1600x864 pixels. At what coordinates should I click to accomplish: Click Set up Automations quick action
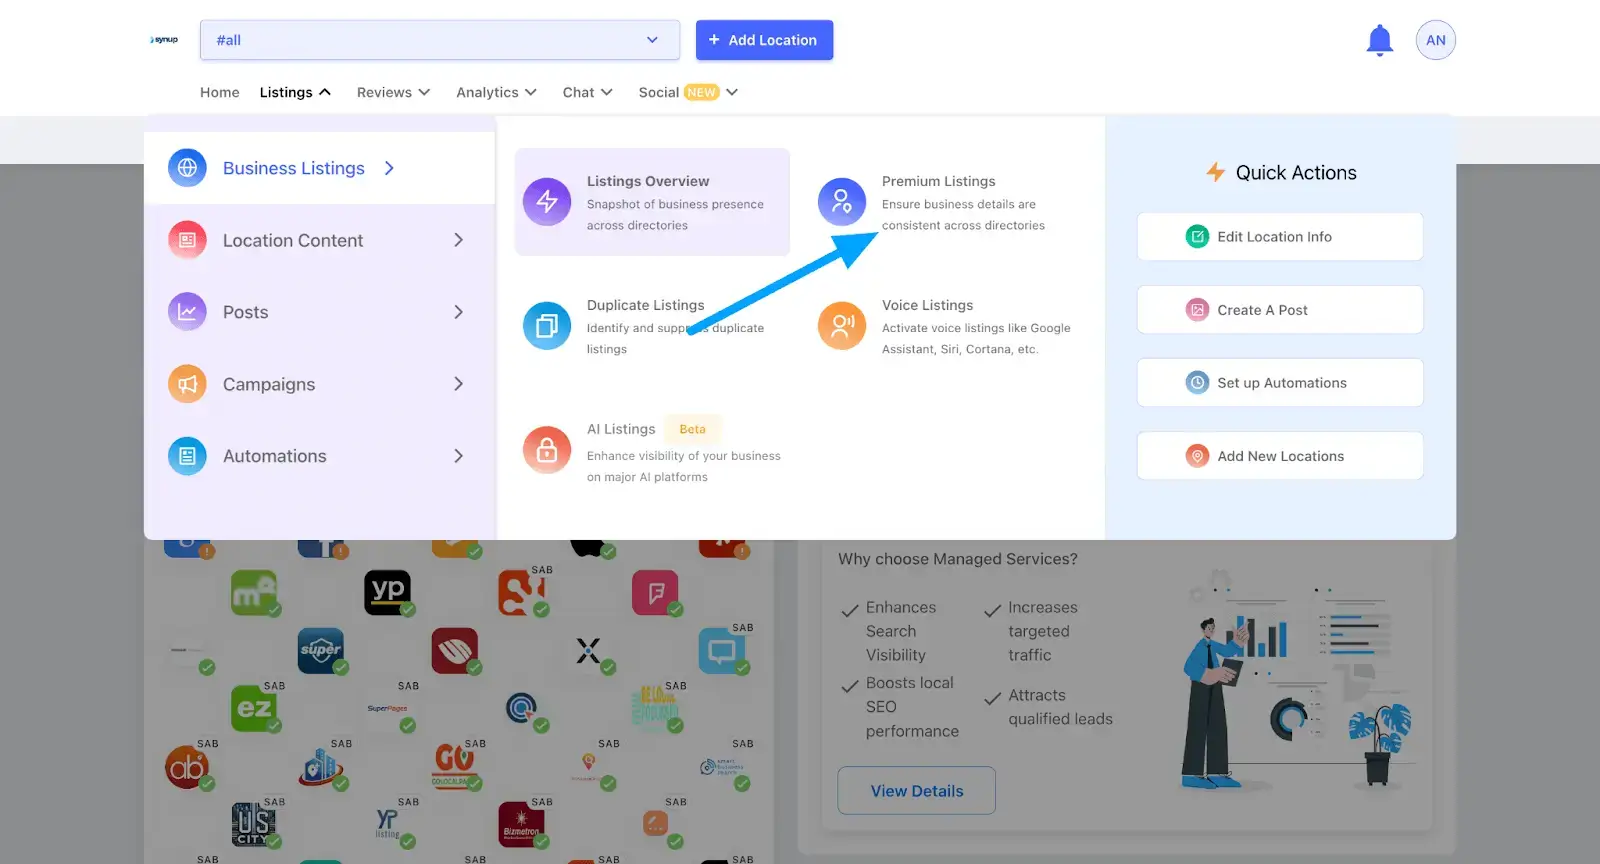1280,383
